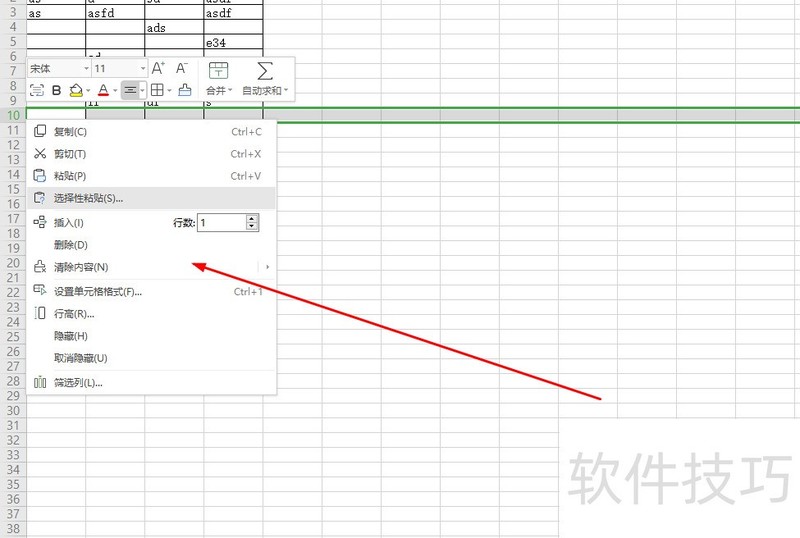
Task: Toggle bold formatting (B)
Action: click(57, 90)
